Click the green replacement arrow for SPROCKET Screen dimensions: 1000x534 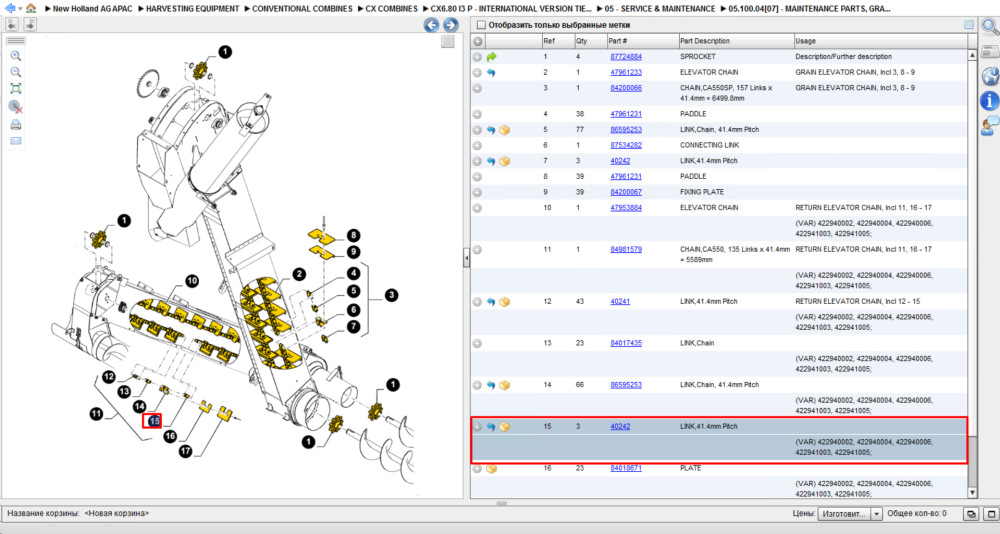point(491,57)
